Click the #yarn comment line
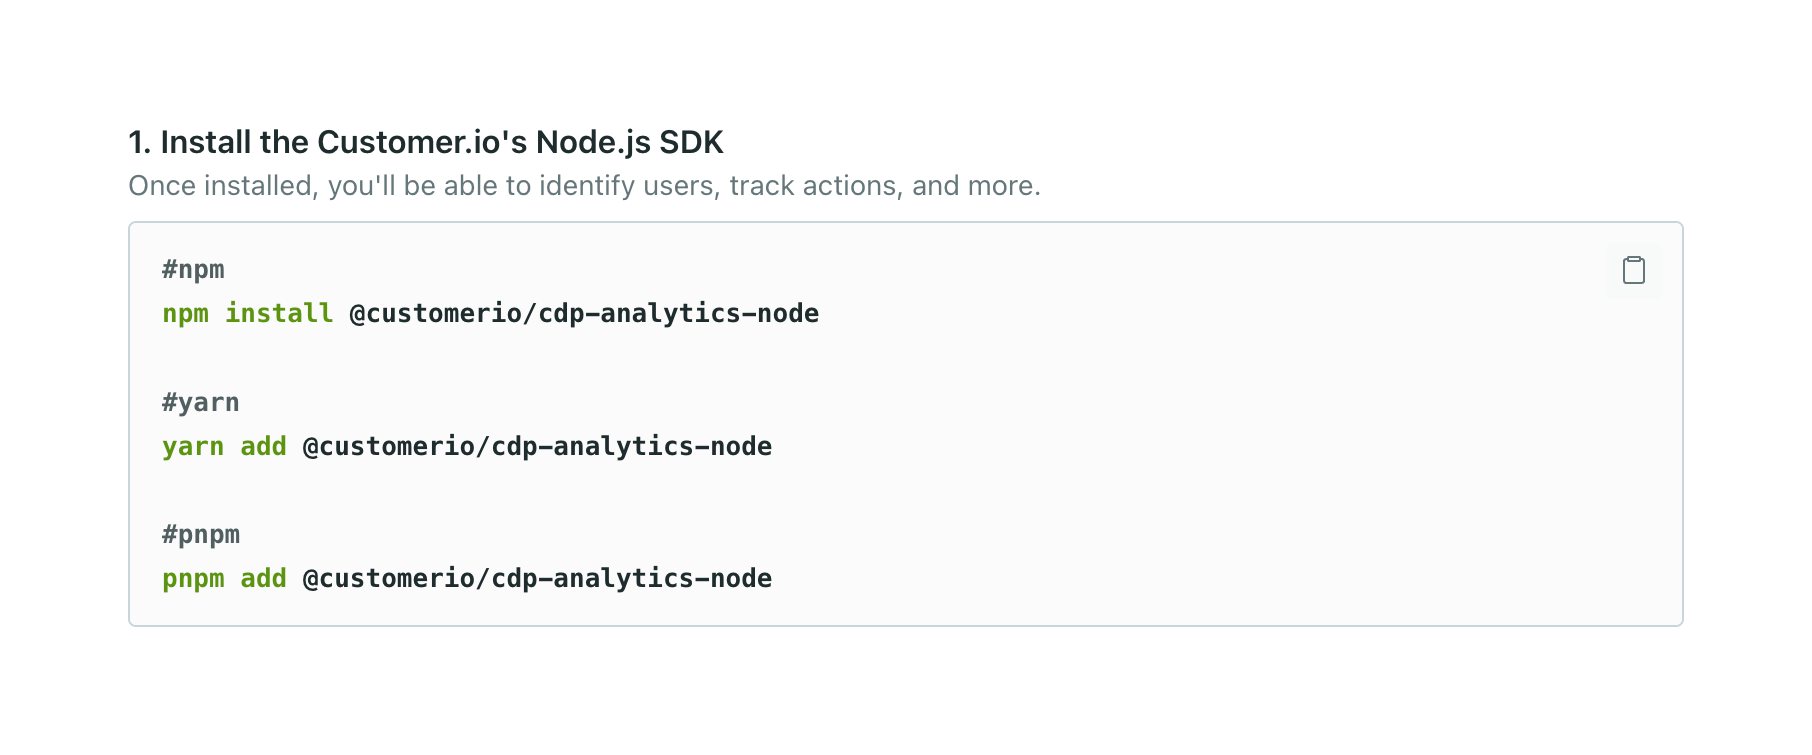Screen dimensions: 1812x755 (x=200, y=403)
